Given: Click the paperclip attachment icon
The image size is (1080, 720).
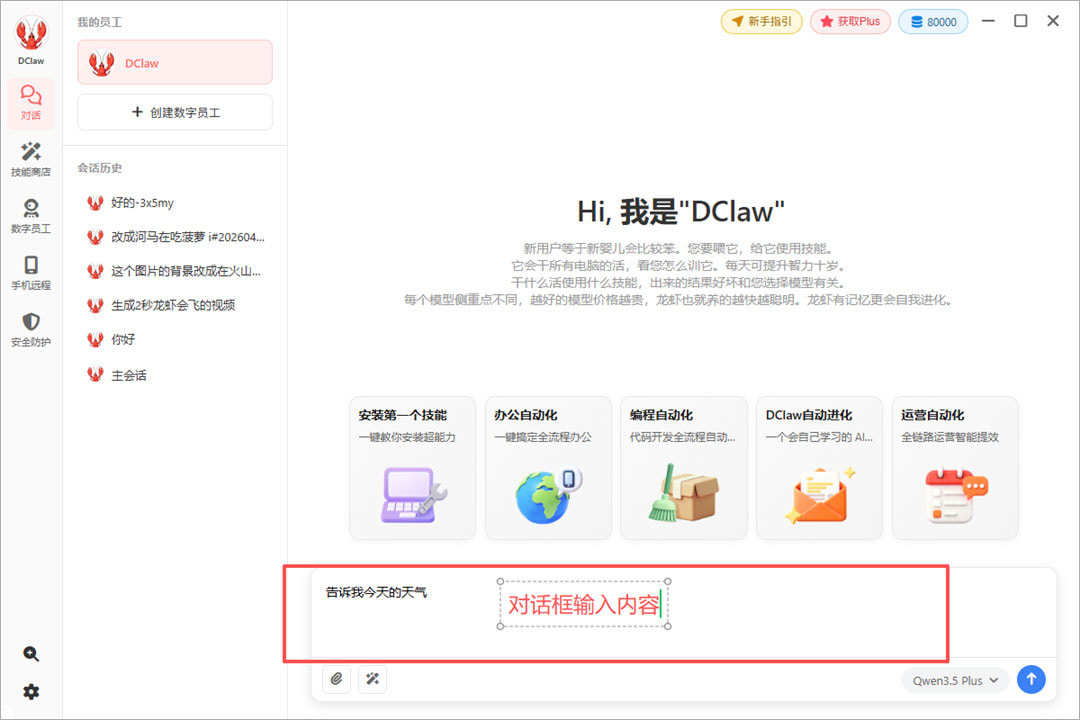Looking at the screenshot, I should pos(336,679).
